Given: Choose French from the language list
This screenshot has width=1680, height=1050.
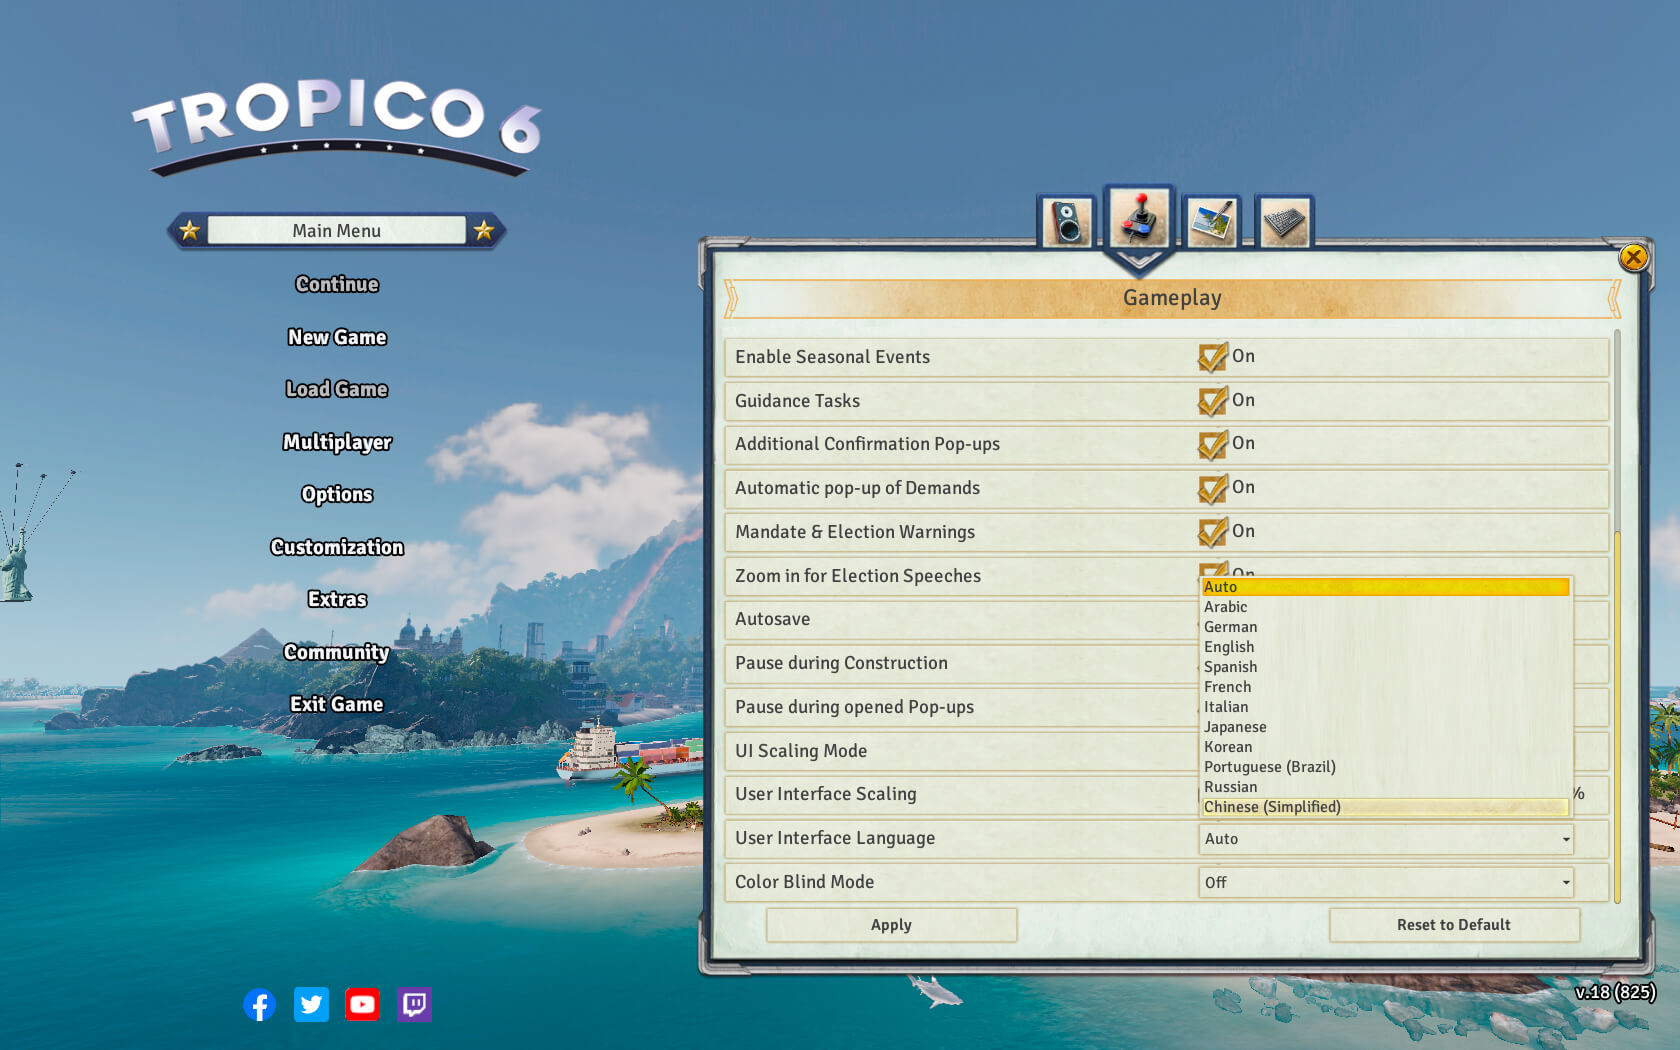Looking at the screenshot, I should [1385, 687].
